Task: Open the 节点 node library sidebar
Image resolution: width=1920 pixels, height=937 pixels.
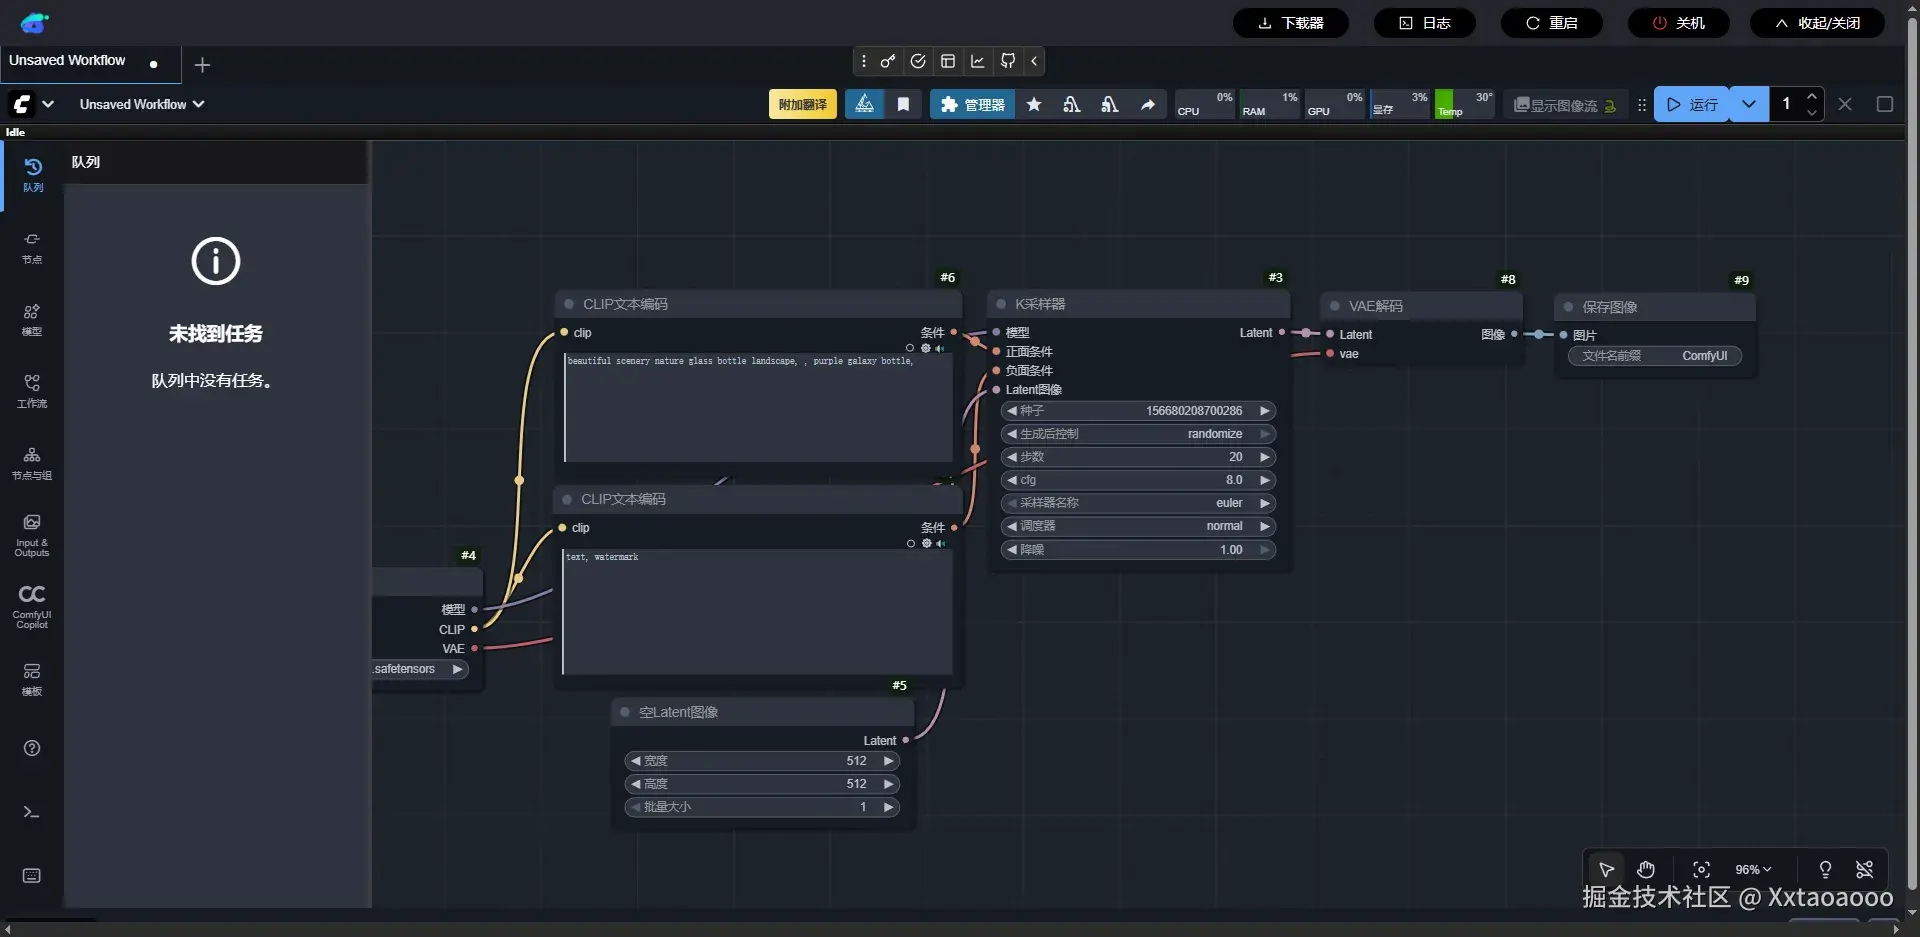Action: 32,247
